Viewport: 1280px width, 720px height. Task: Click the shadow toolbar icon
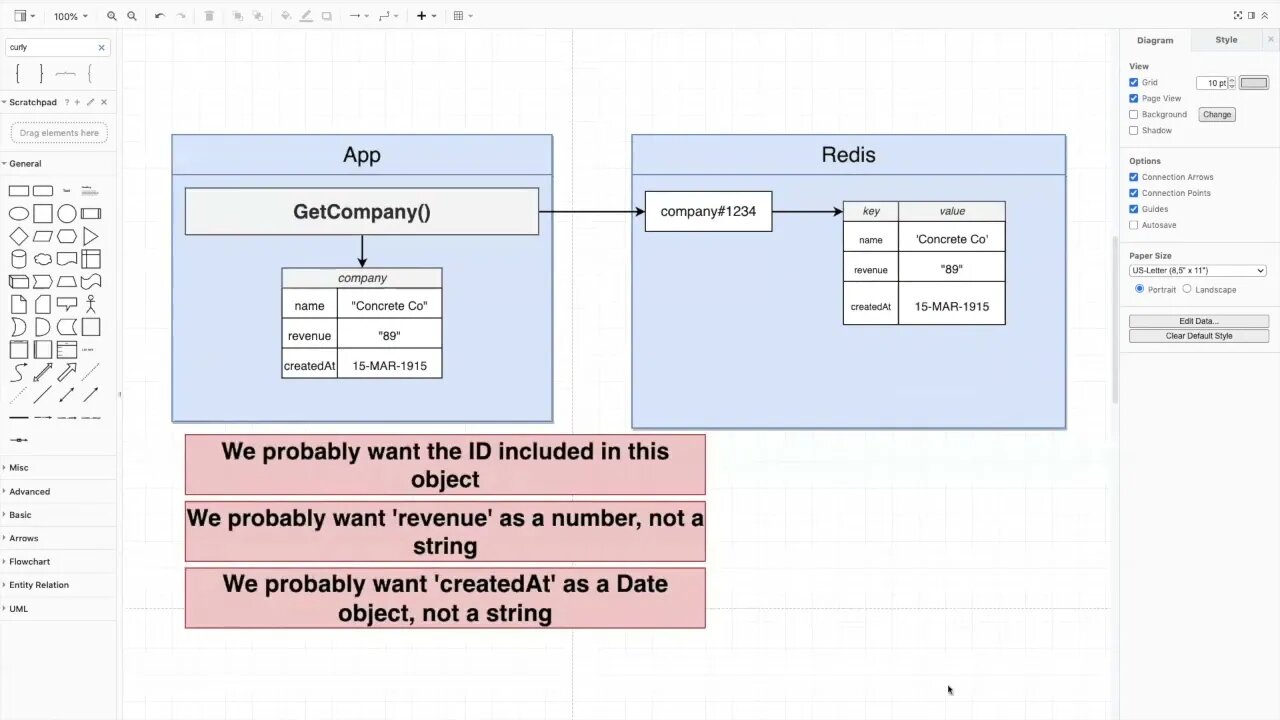pyautogui.click(x=326, y=16)
